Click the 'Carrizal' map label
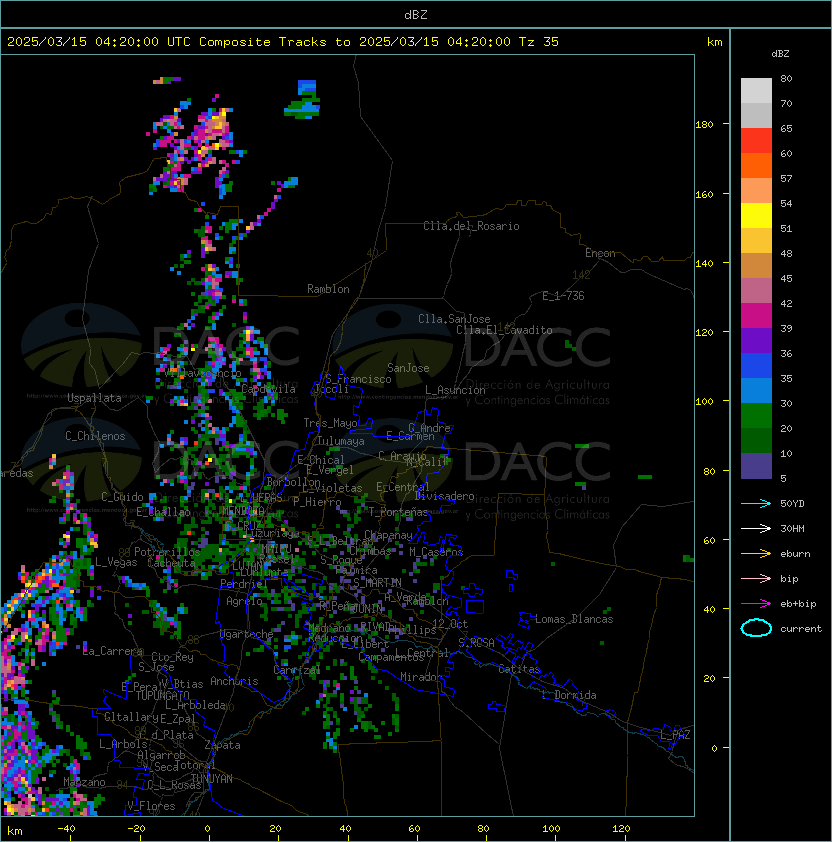 [297, 670]
